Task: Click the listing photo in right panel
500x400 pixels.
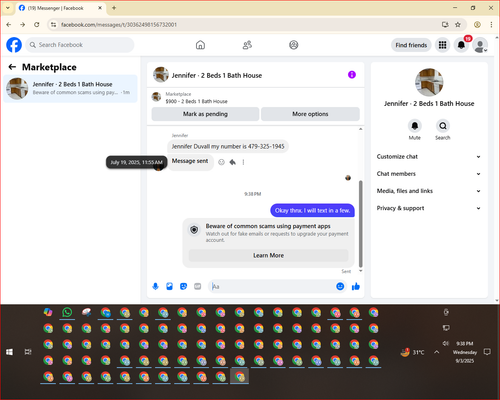Action: (429, 82)
